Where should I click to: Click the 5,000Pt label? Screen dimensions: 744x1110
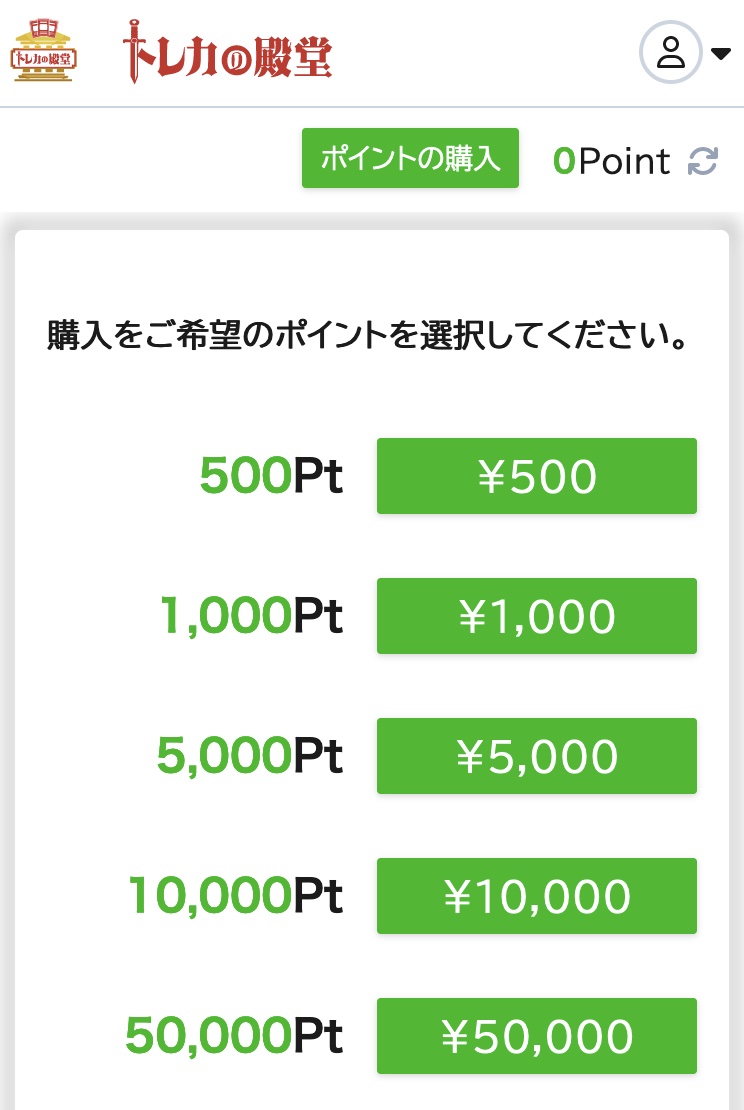click(x=250, y=755)
